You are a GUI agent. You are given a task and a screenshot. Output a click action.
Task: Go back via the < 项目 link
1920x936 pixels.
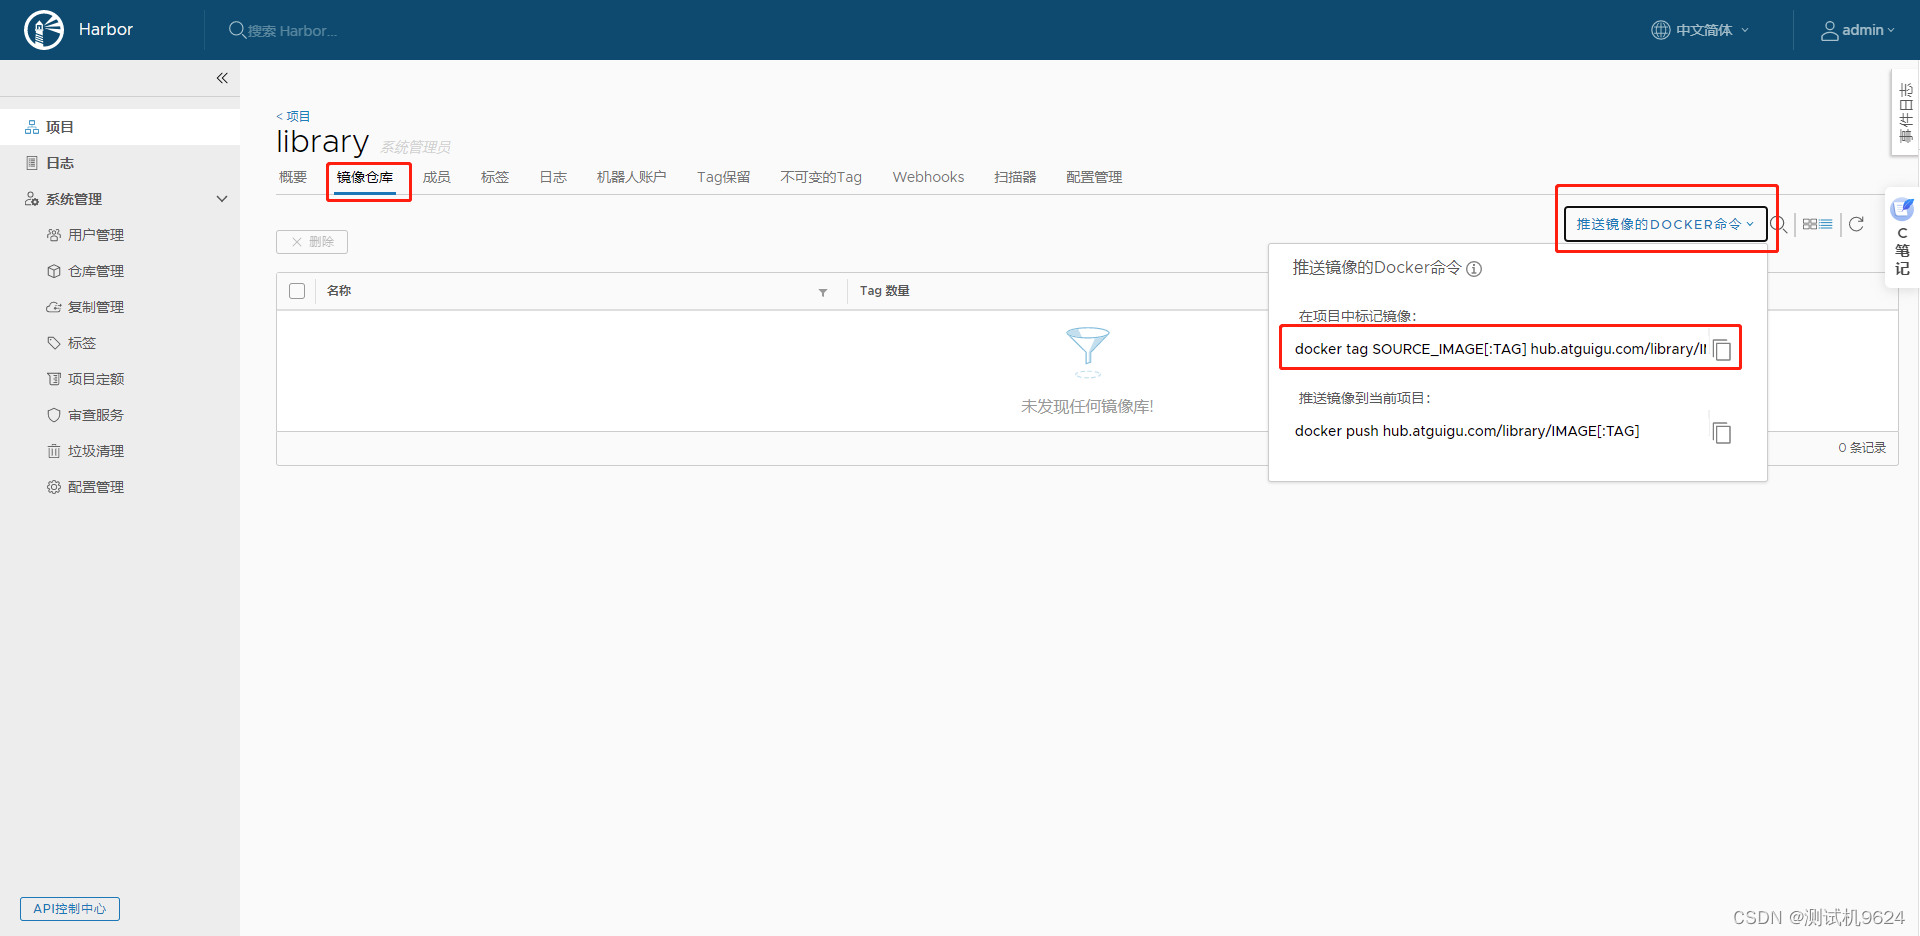pyautogui.click(x=293, y=116)
